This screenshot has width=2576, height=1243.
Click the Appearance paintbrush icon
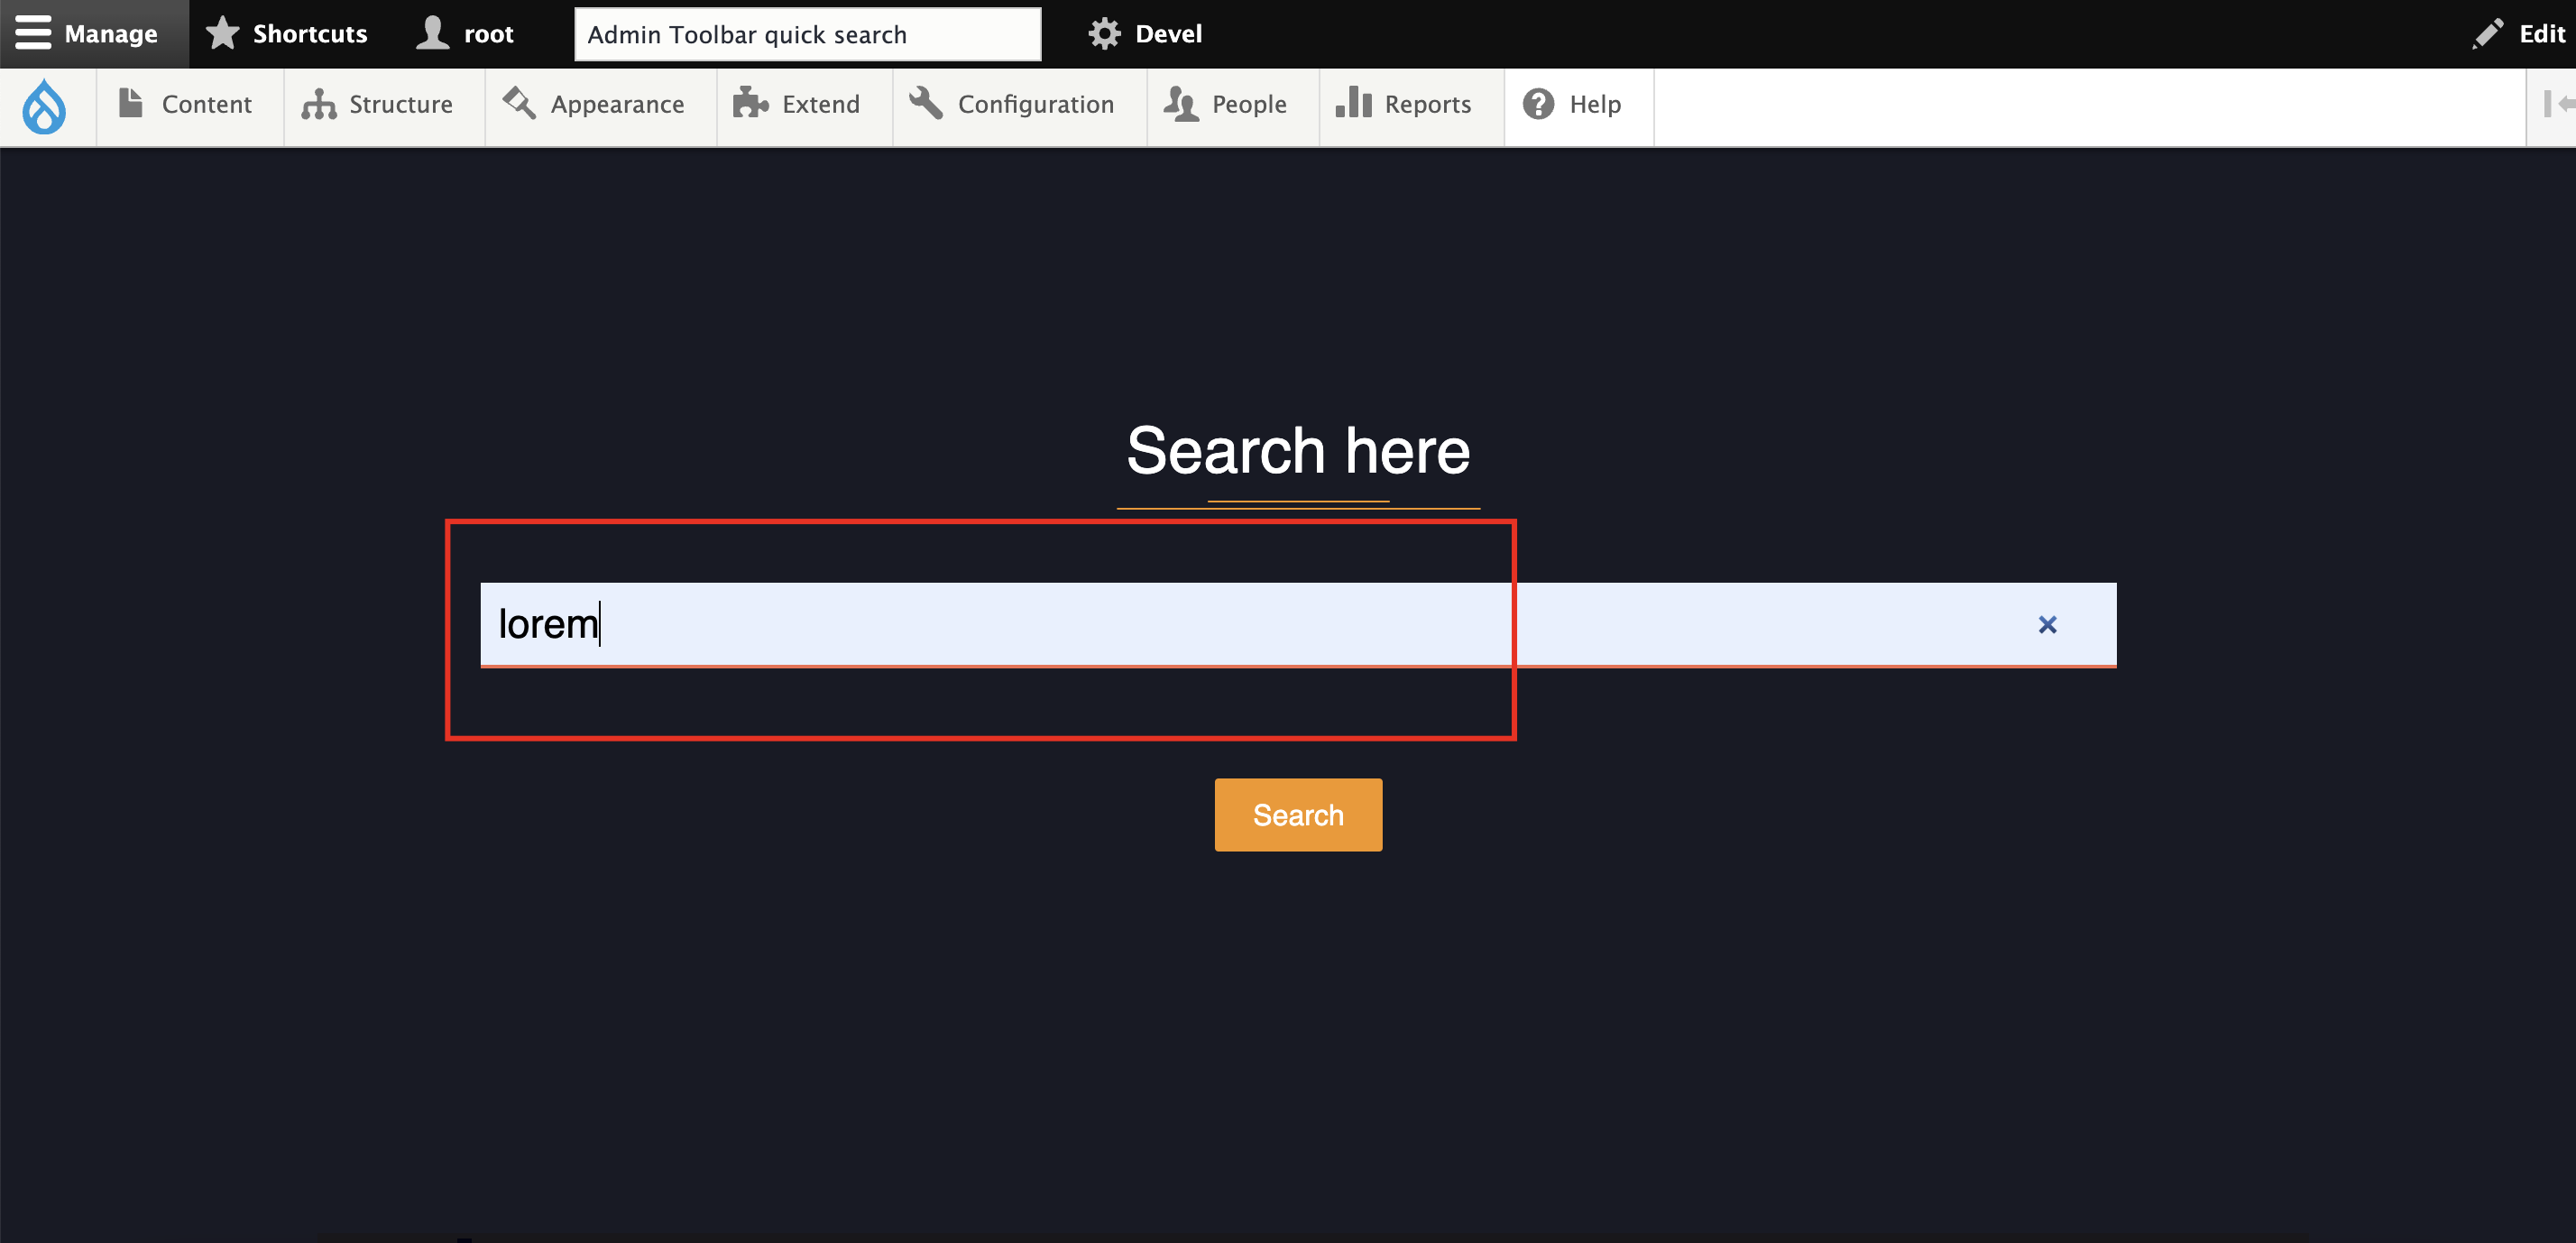tap(516, 103)
